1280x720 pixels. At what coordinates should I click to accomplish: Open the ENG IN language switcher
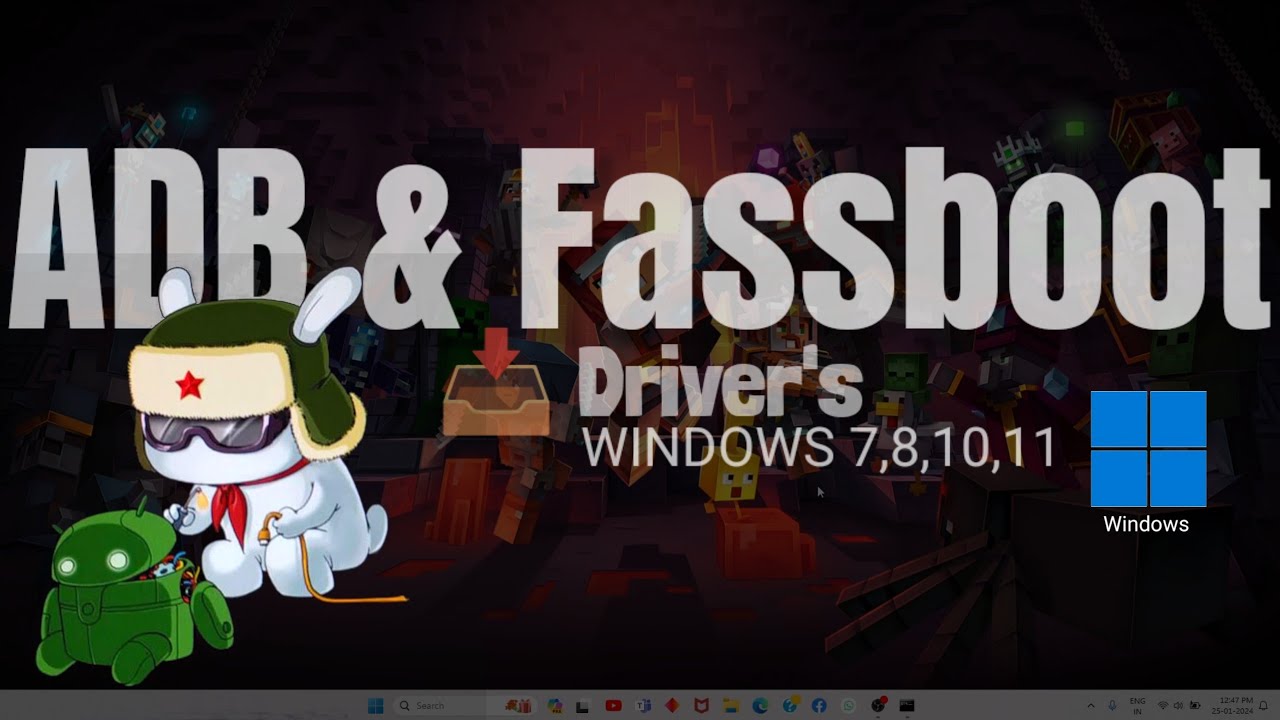1137,706
